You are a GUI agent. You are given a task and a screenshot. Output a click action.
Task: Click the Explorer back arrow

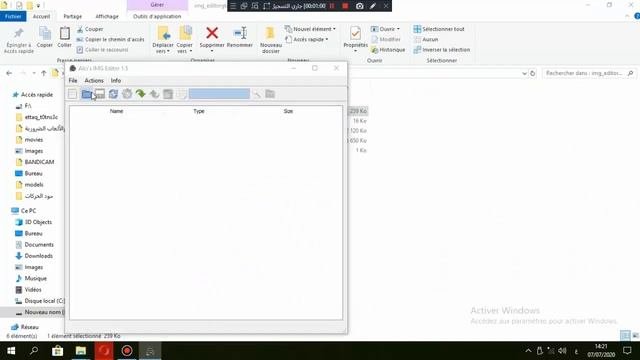(x=9, y=73)
